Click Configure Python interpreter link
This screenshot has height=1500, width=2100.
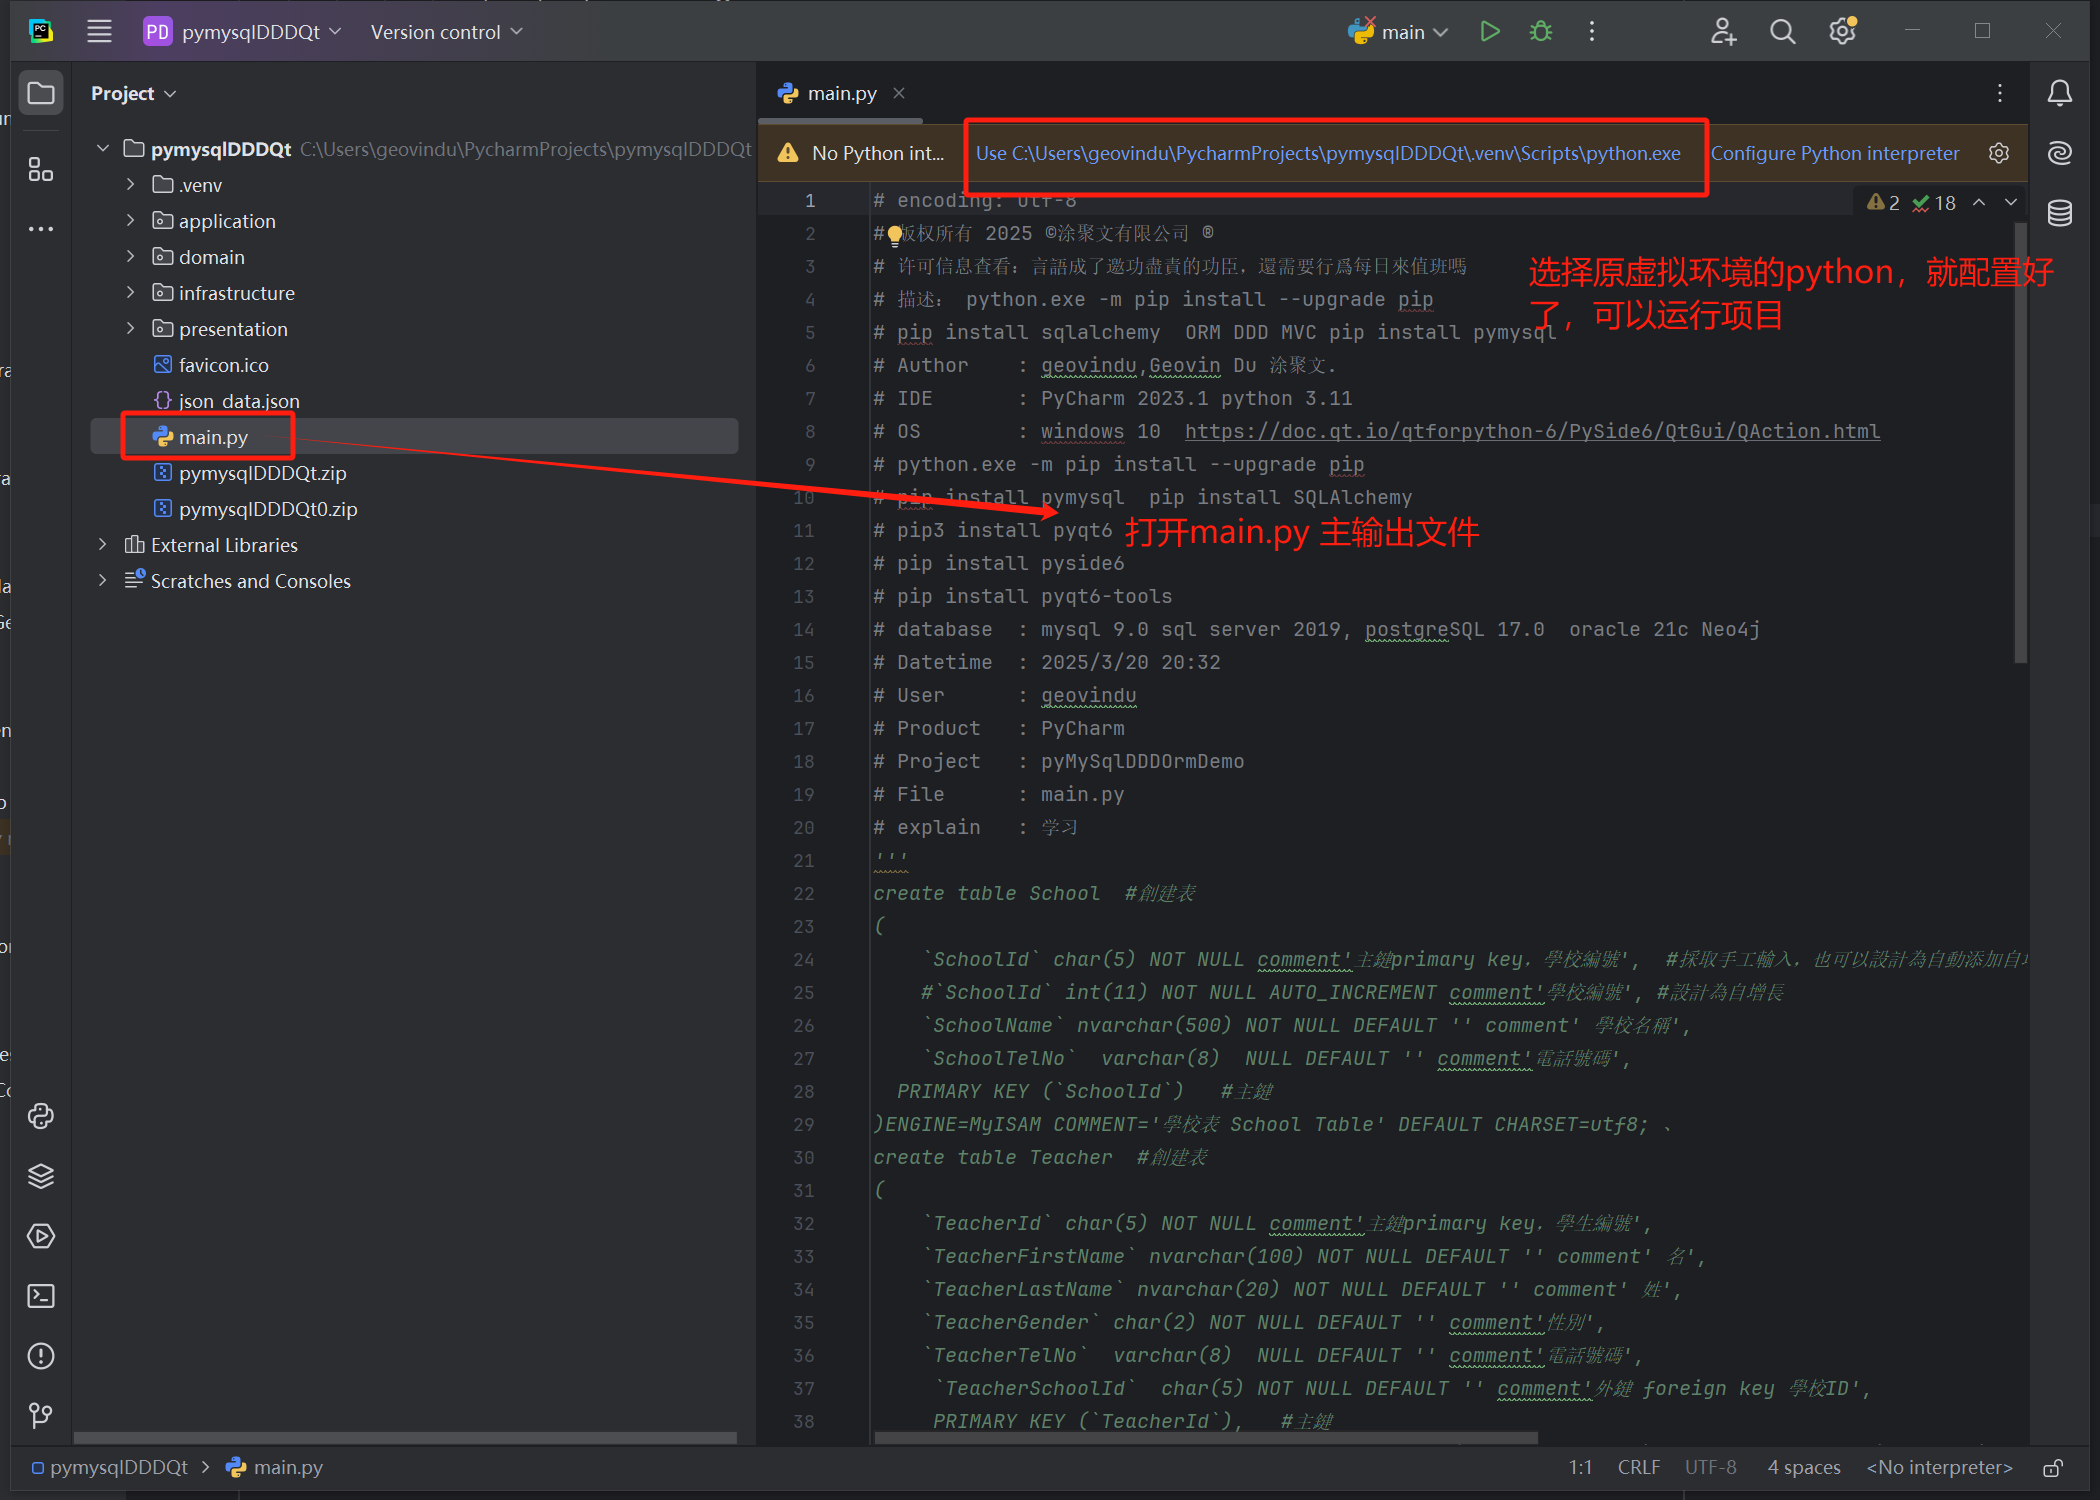pos(1834,153)
